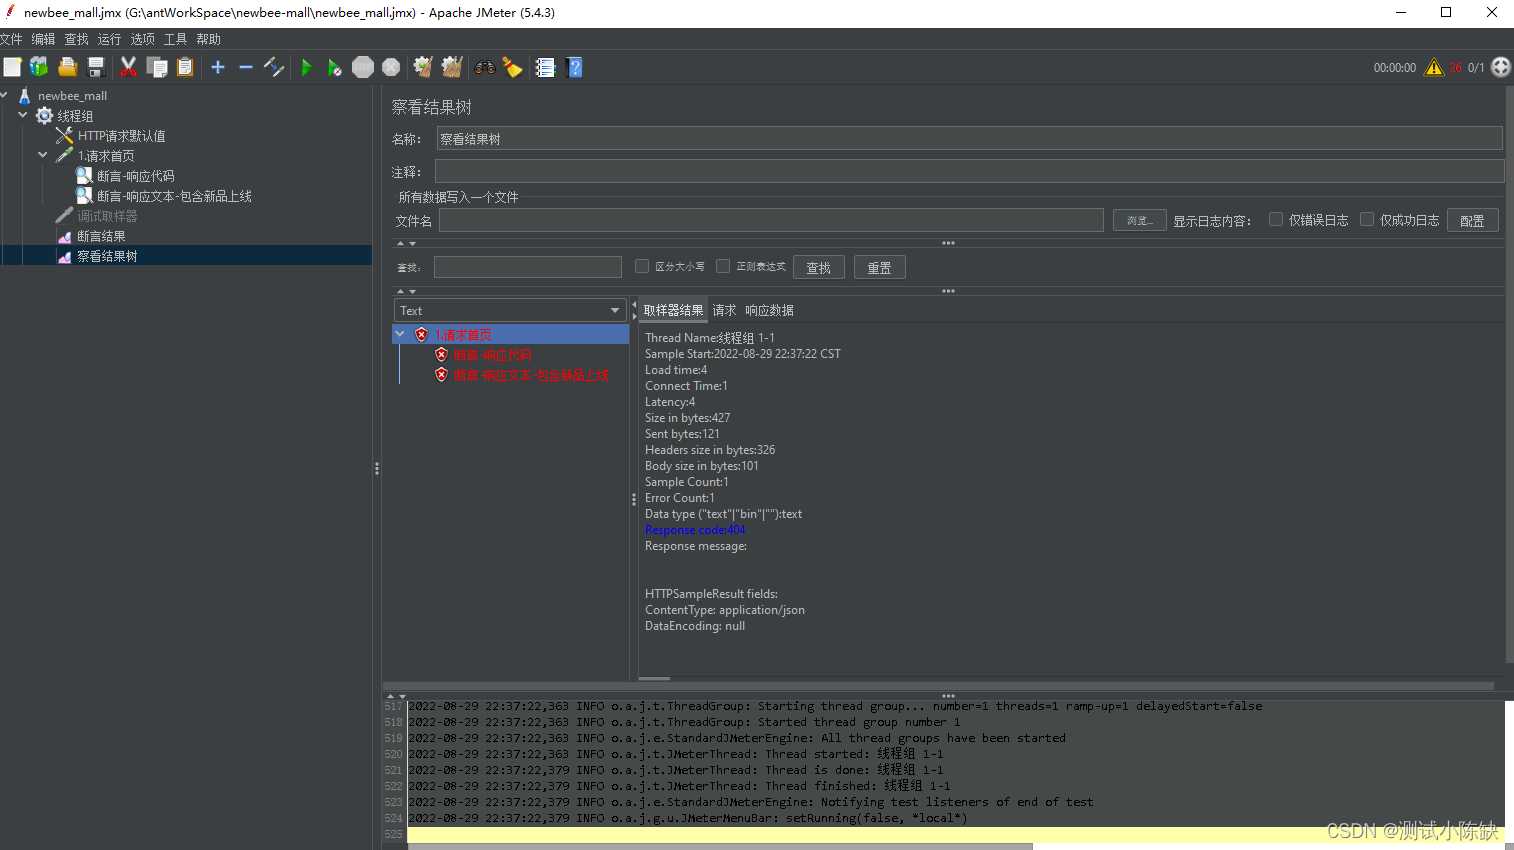Click the 查找 search button

click(819, 267)
